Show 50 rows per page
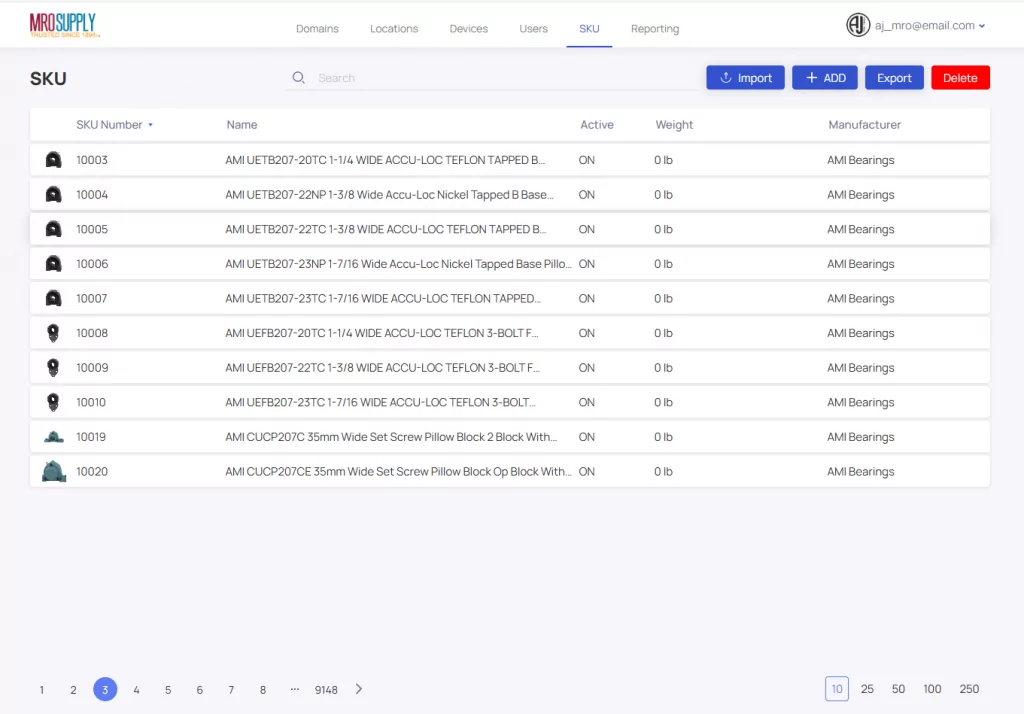1024x714 pixels. point(899,689)
